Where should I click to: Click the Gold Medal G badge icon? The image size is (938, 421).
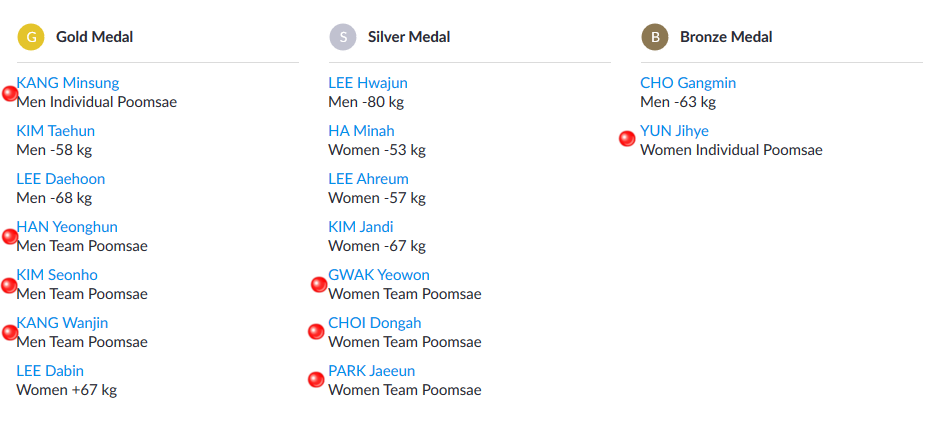tap(31, 37)
